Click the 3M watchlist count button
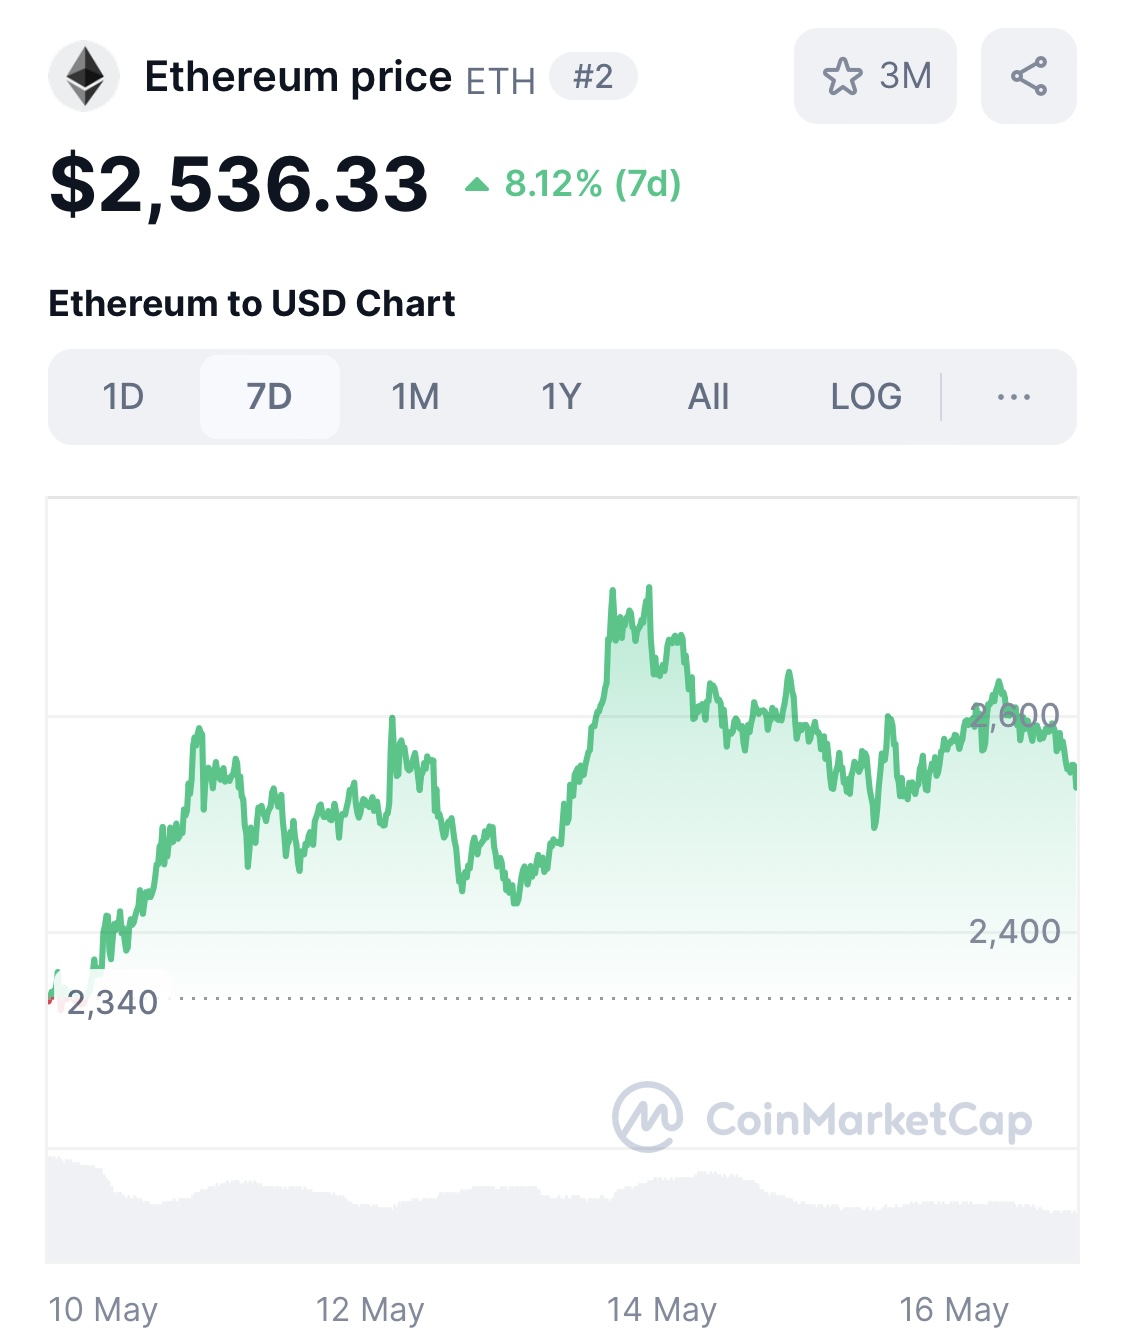 pos(875,76)
